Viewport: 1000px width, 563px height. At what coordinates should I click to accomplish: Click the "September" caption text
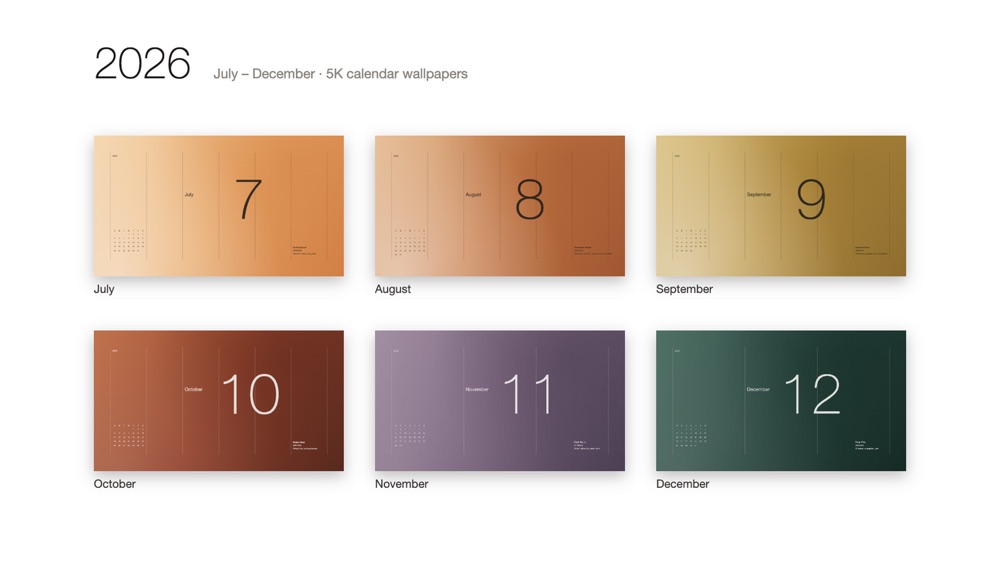(684, 289)
